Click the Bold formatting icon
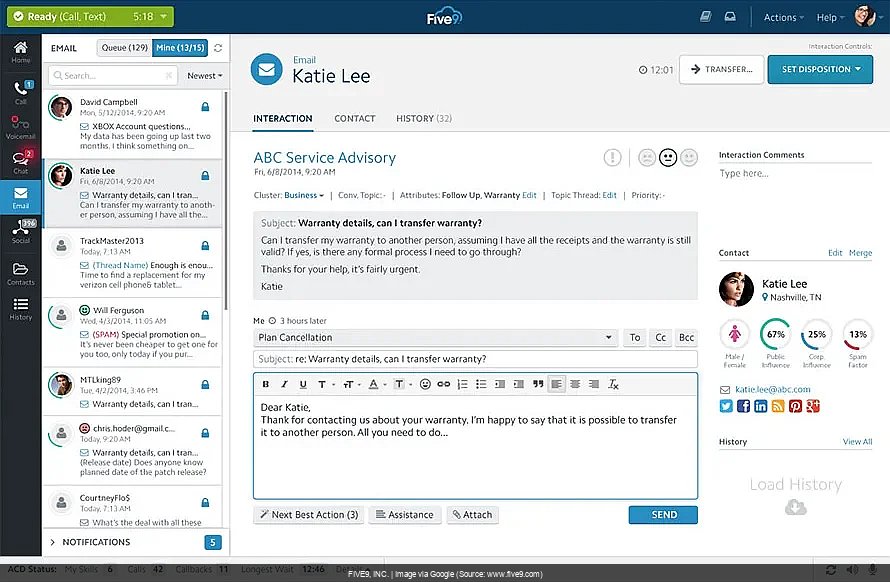Viewport: 890px width, 582px height. pyautogui.click(x=266, y=384)
